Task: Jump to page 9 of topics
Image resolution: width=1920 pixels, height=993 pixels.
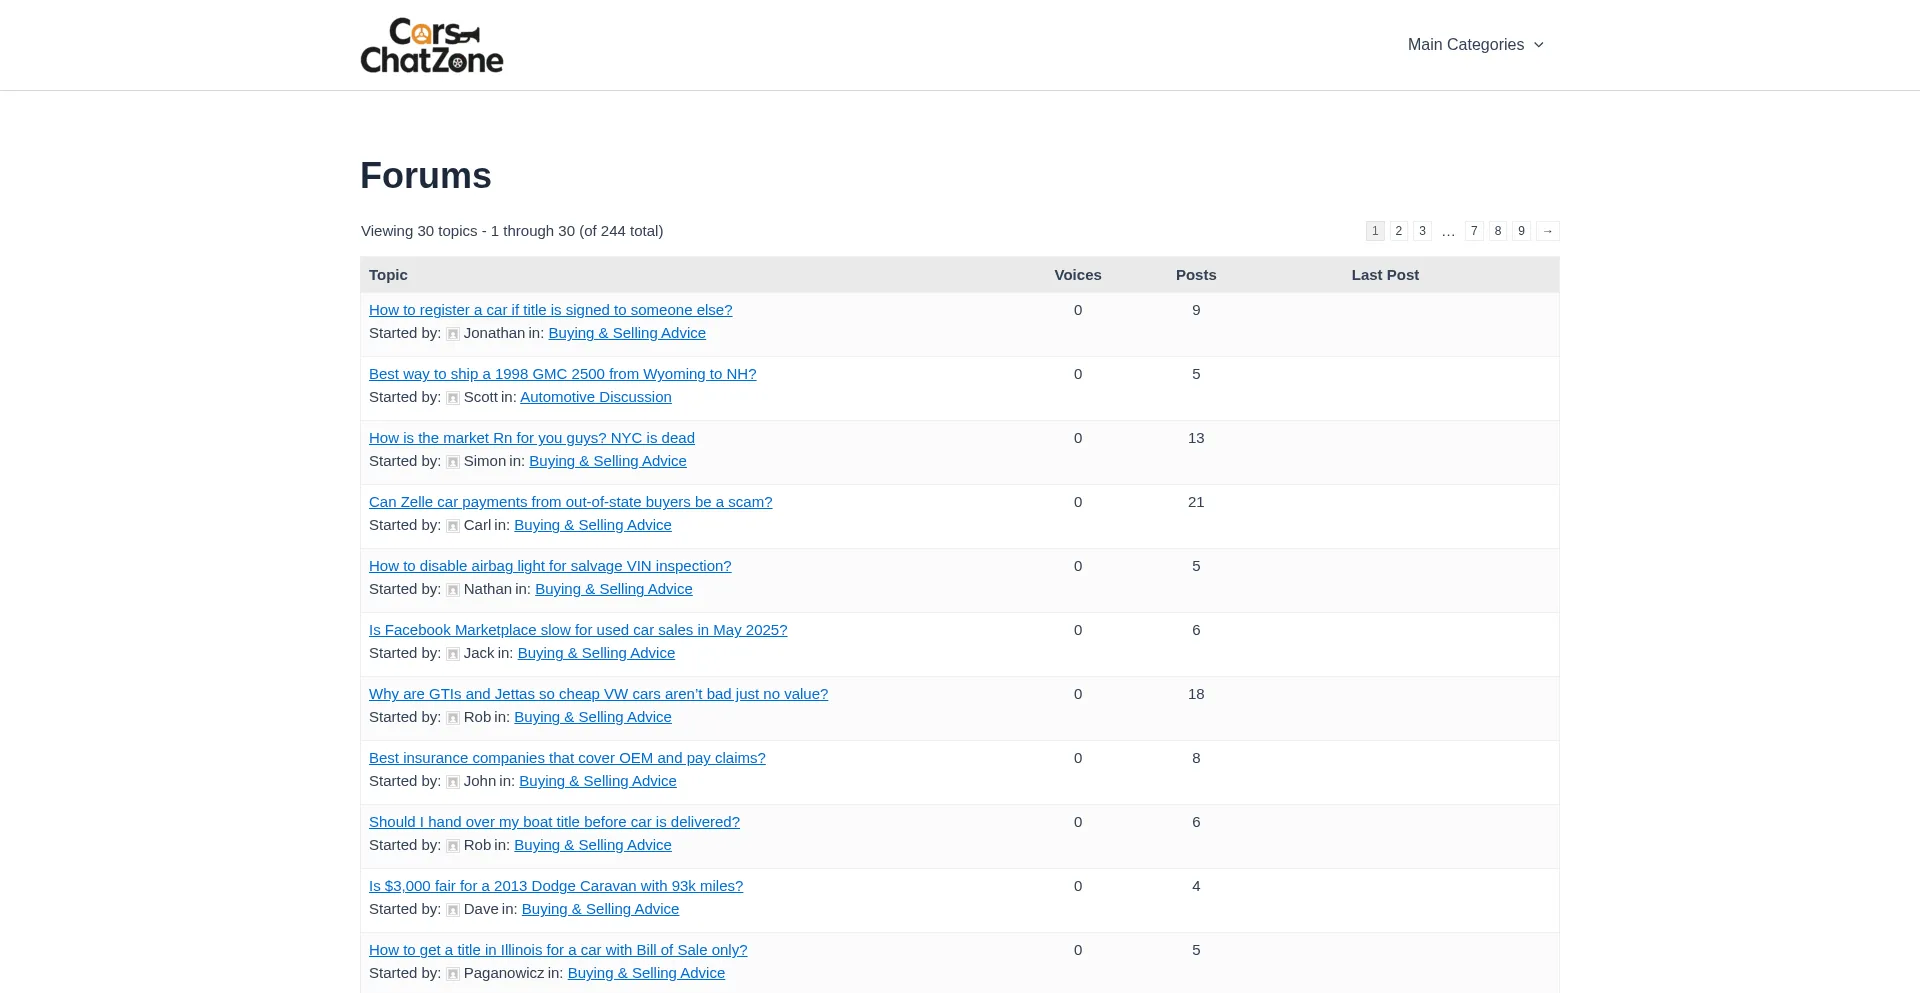Action: (x=1521, y=231)
